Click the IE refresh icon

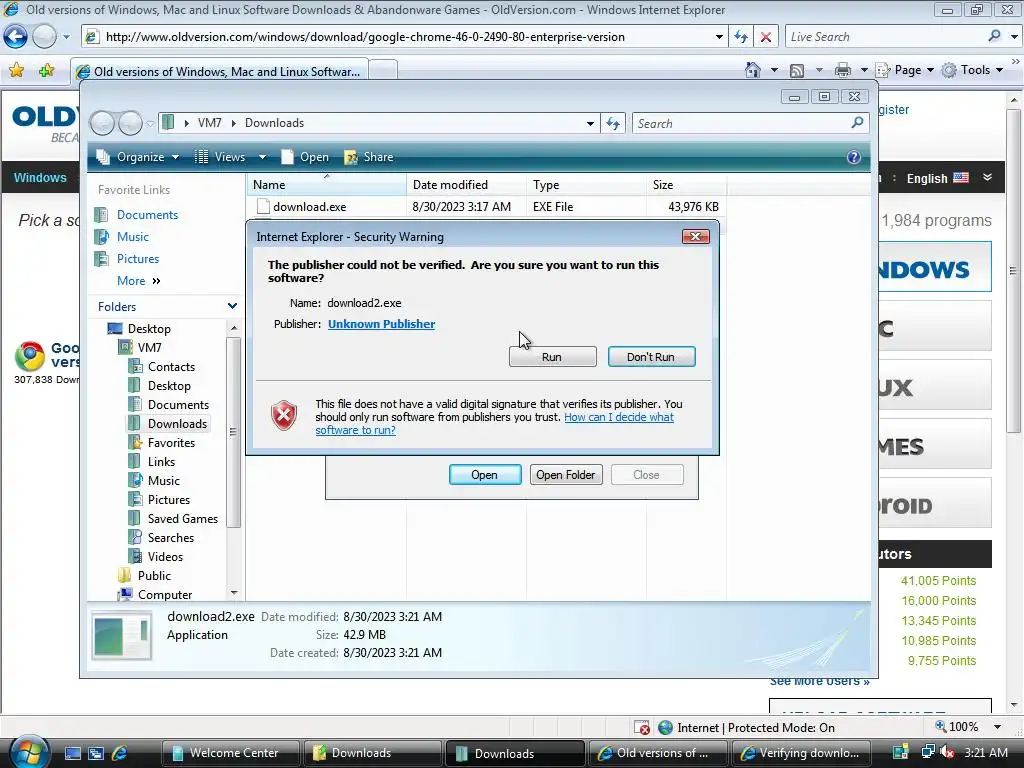click(x=741, y=37)
